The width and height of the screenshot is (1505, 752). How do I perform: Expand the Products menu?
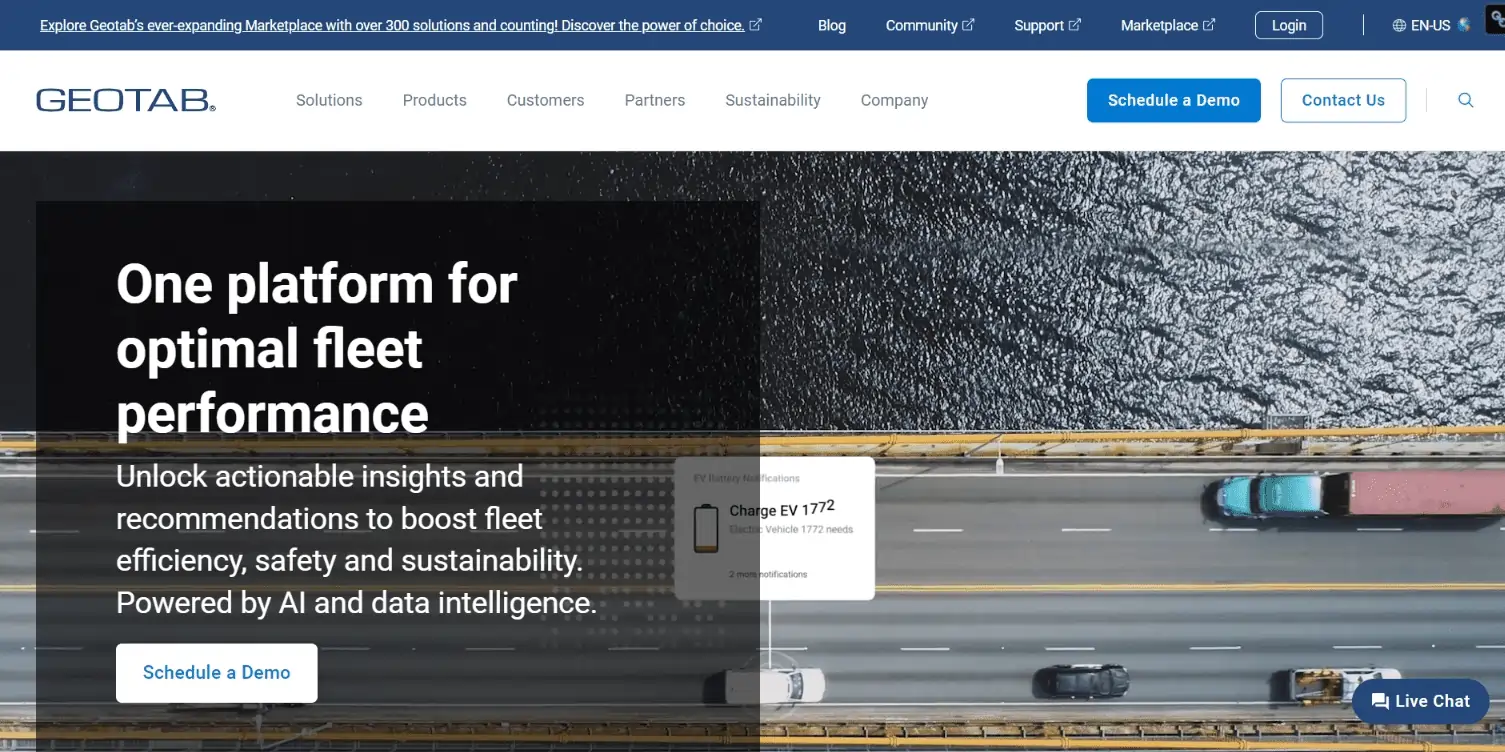tap(435, 100)
